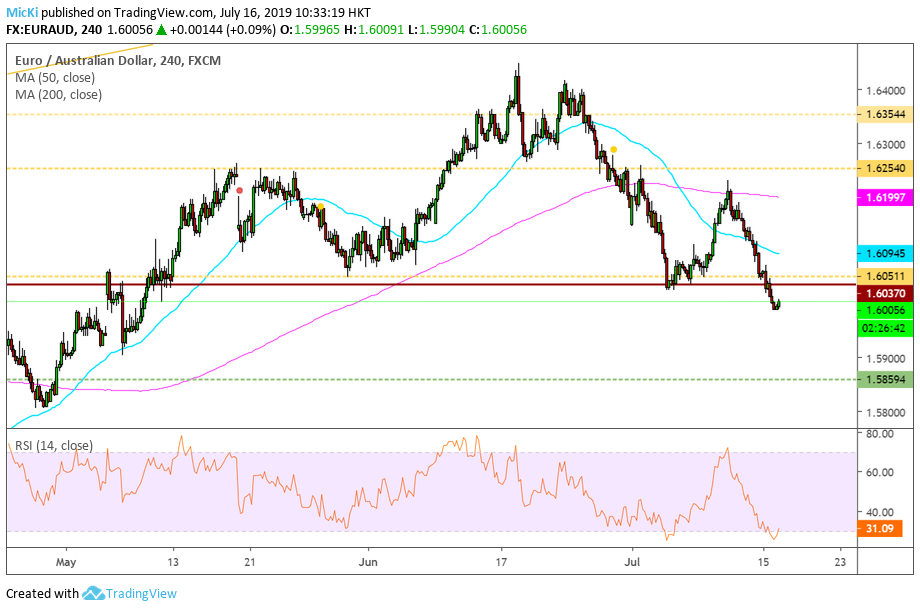Click the orange 31.09 RSI value label

coord(880,529)
